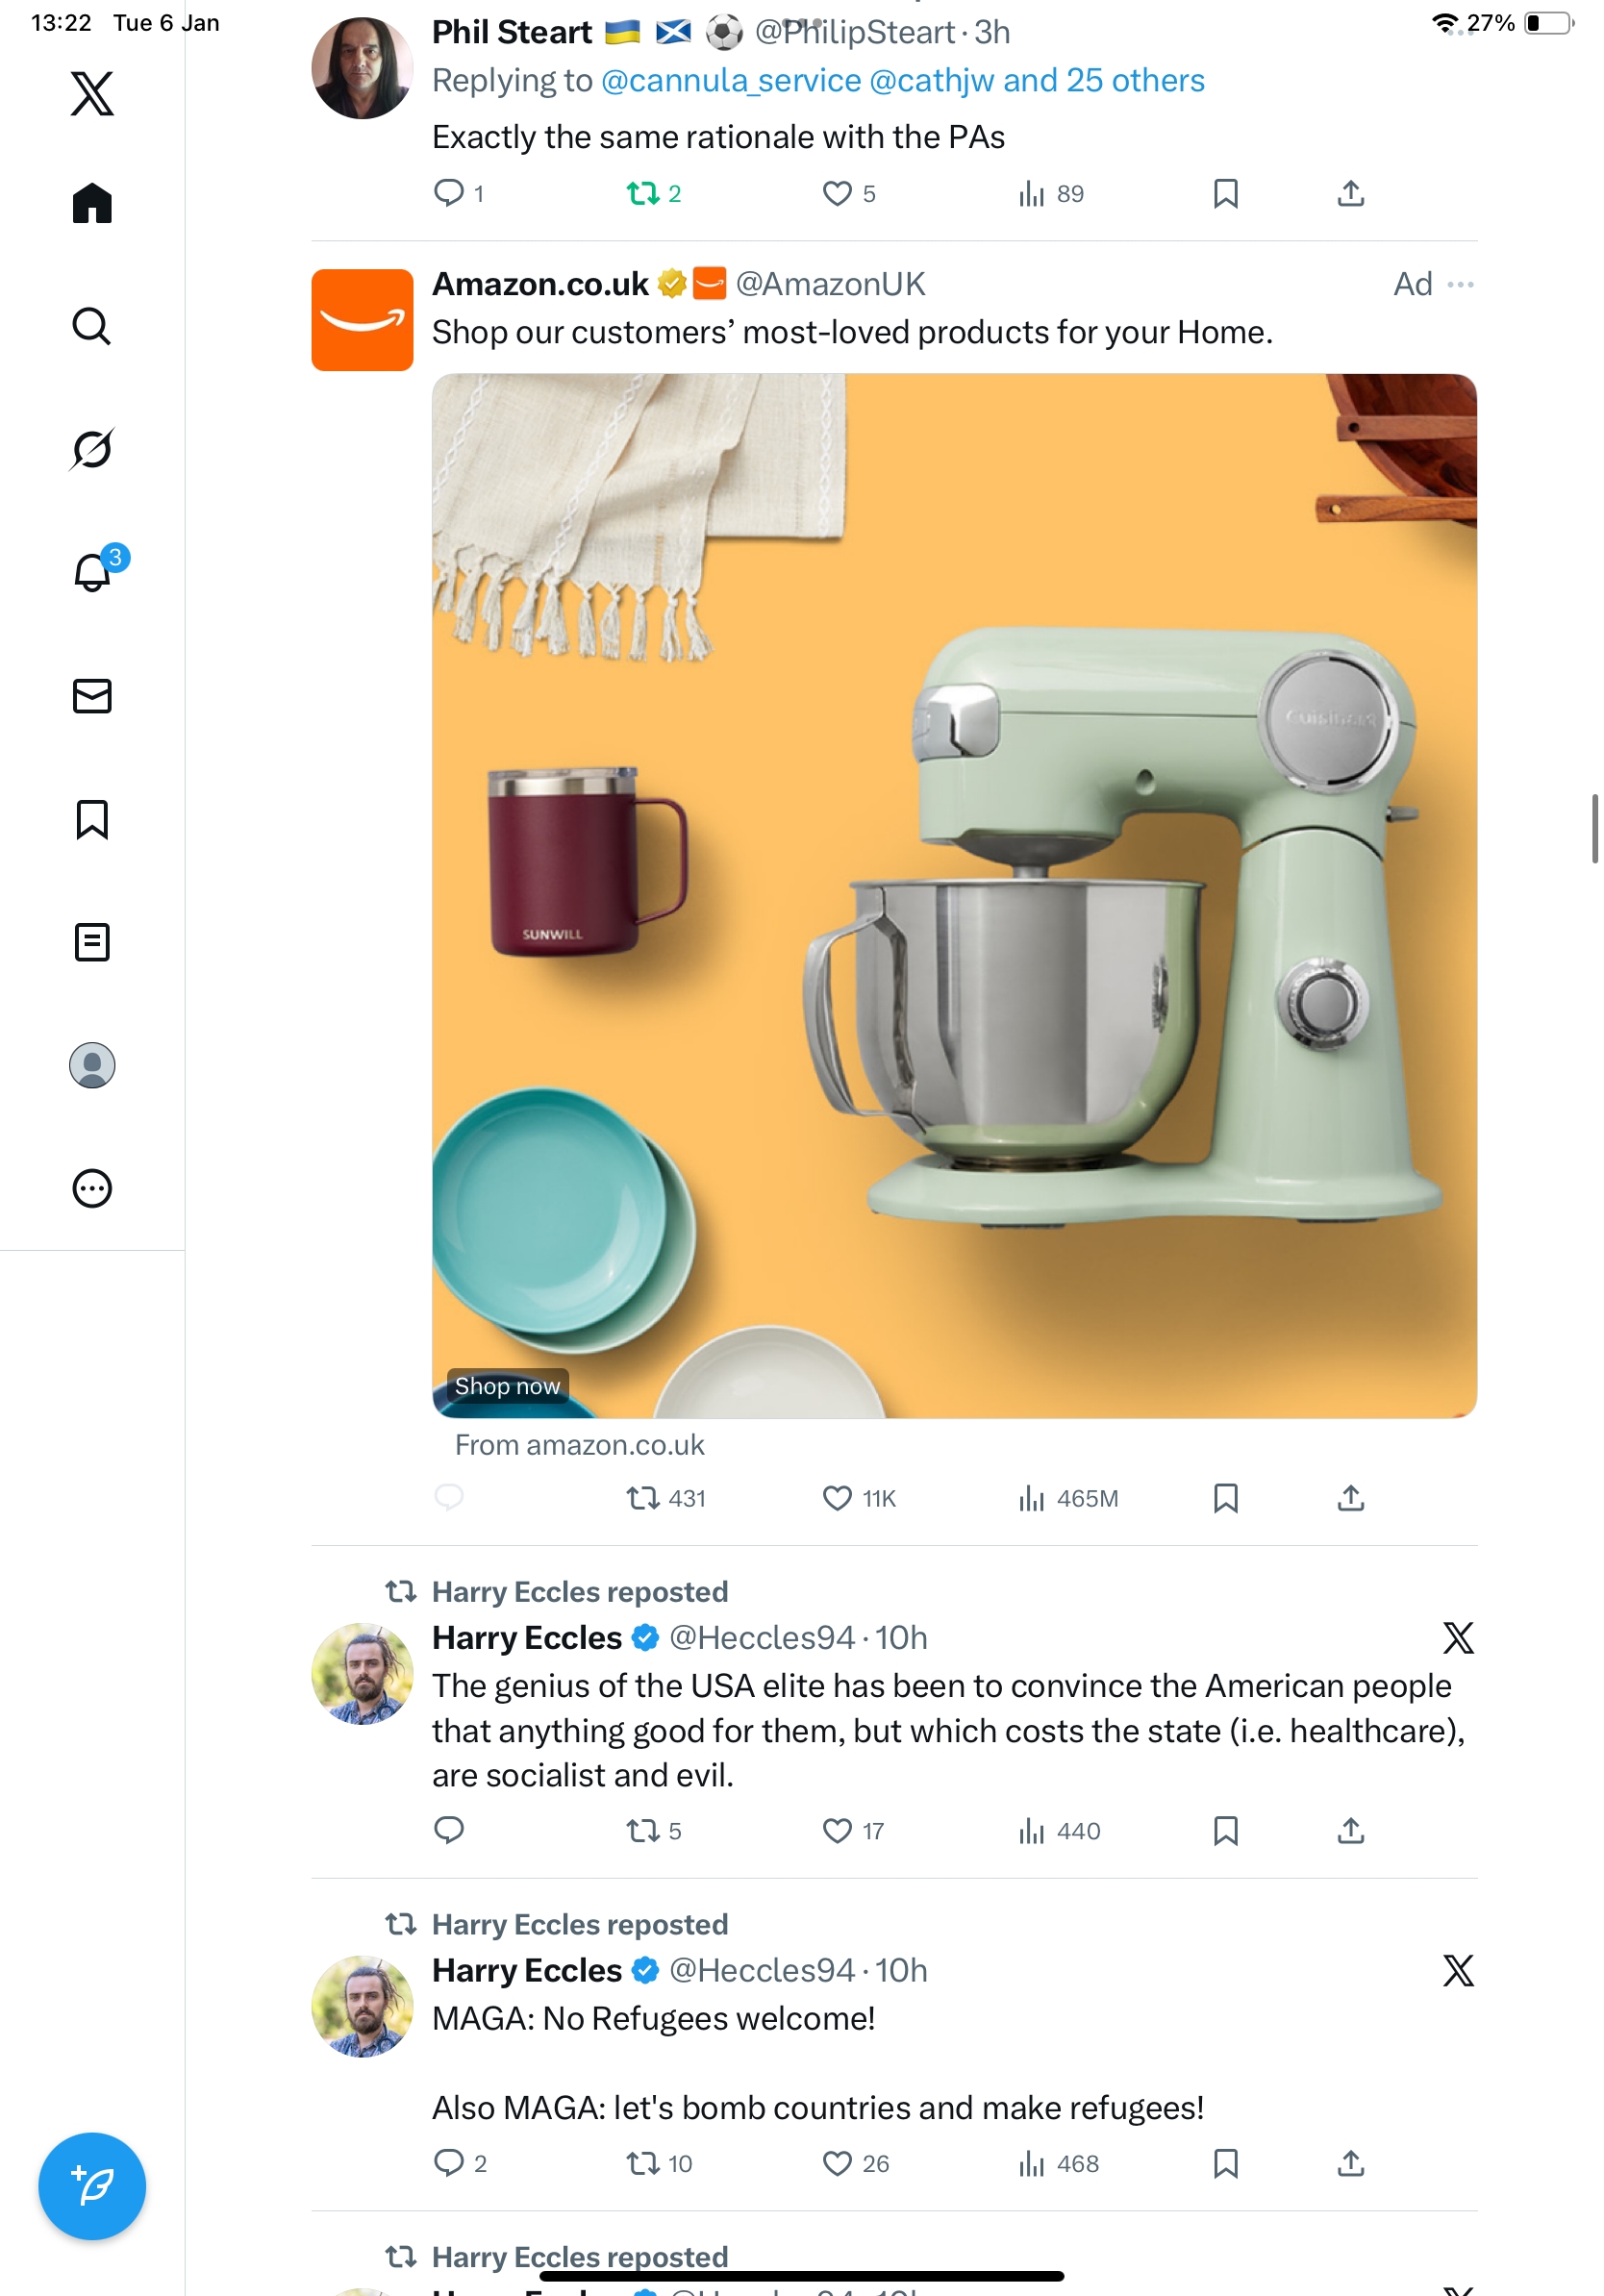Like the Amazon.co.uk ad post
This screenshot has width=1604, height=2296.
[x=837, y=1498]
